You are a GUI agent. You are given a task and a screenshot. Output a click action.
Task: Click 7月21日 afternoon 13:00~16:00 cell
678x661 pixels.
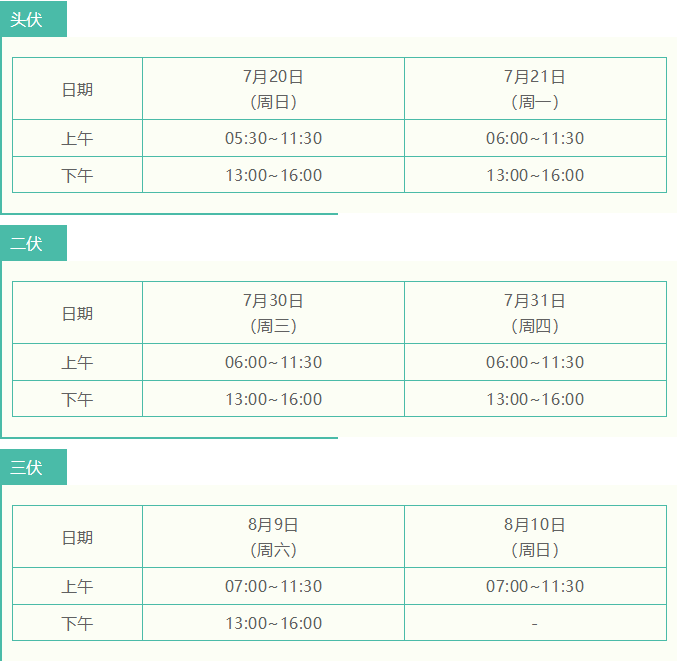tap(535, 175)
